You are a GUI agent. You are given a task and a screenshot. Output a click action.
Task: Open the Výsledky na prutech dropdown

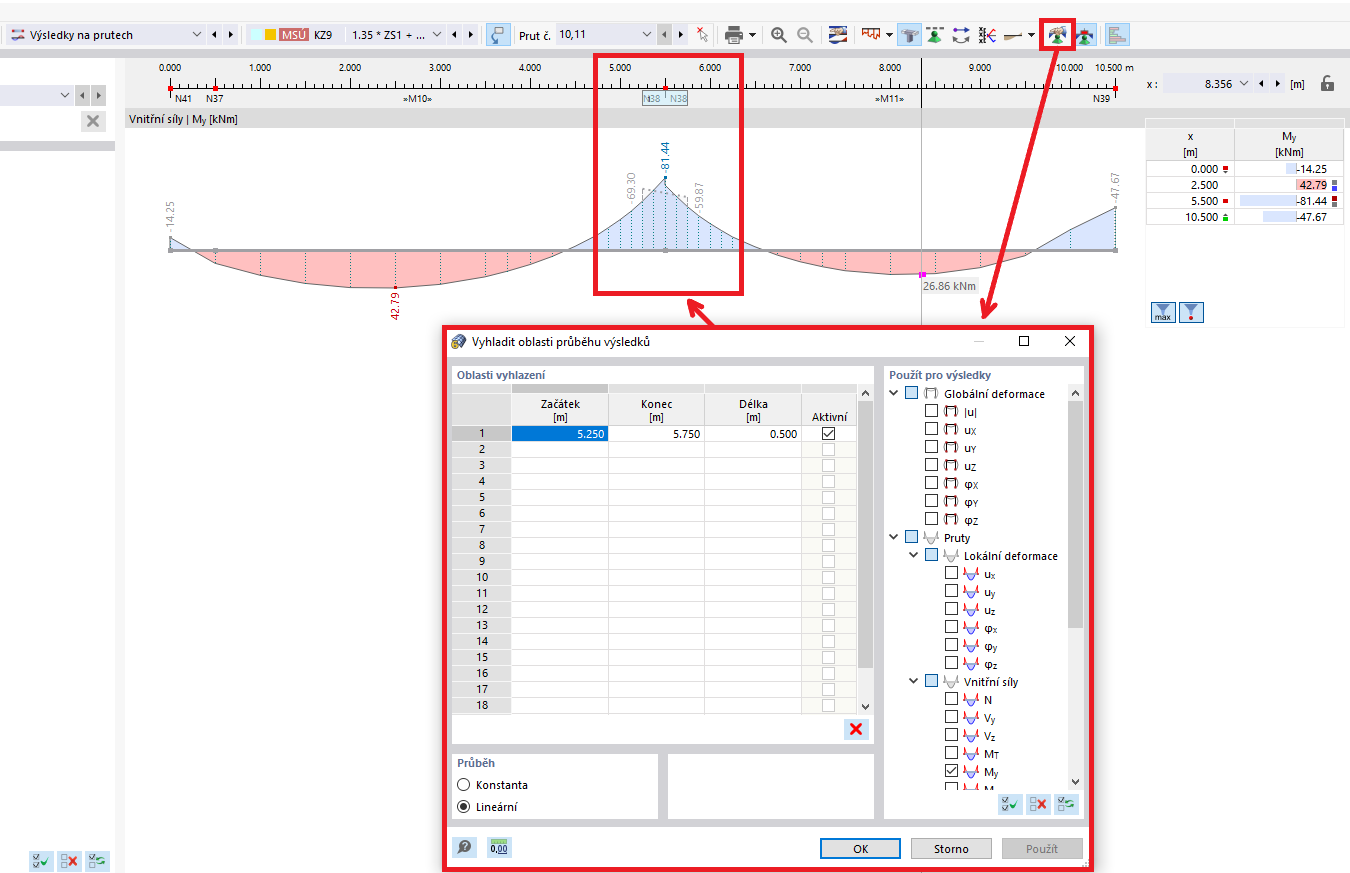[195, 35]
